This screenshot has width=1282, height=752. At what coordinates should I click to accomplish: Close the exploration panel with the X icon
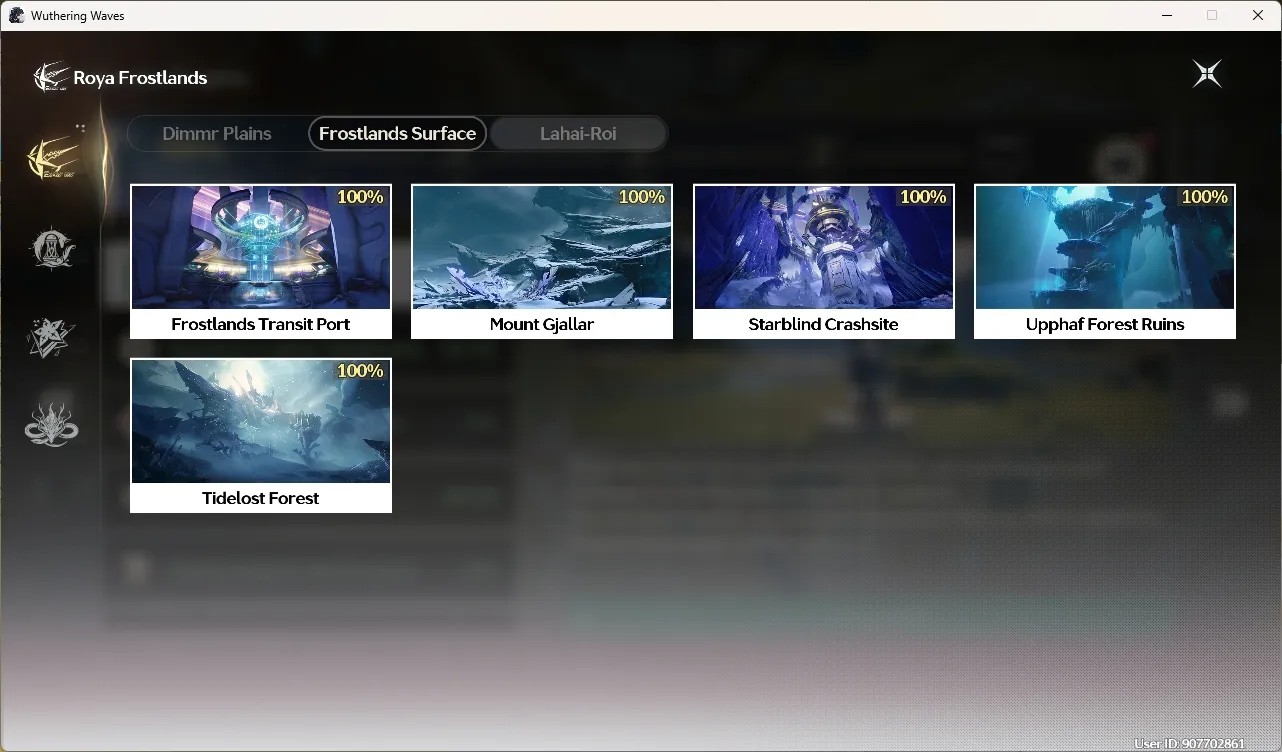1207,74
